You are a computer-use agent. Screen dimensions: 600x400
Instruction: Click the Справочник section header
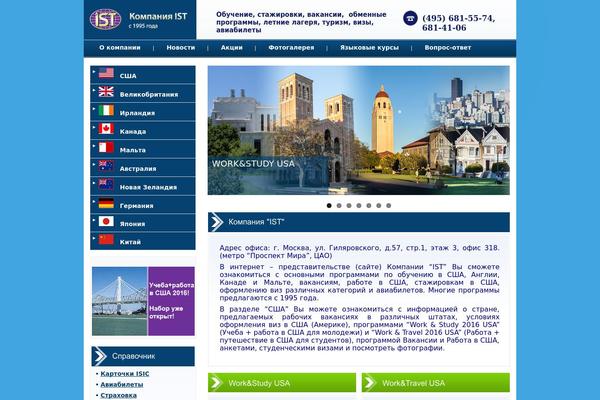143,356
